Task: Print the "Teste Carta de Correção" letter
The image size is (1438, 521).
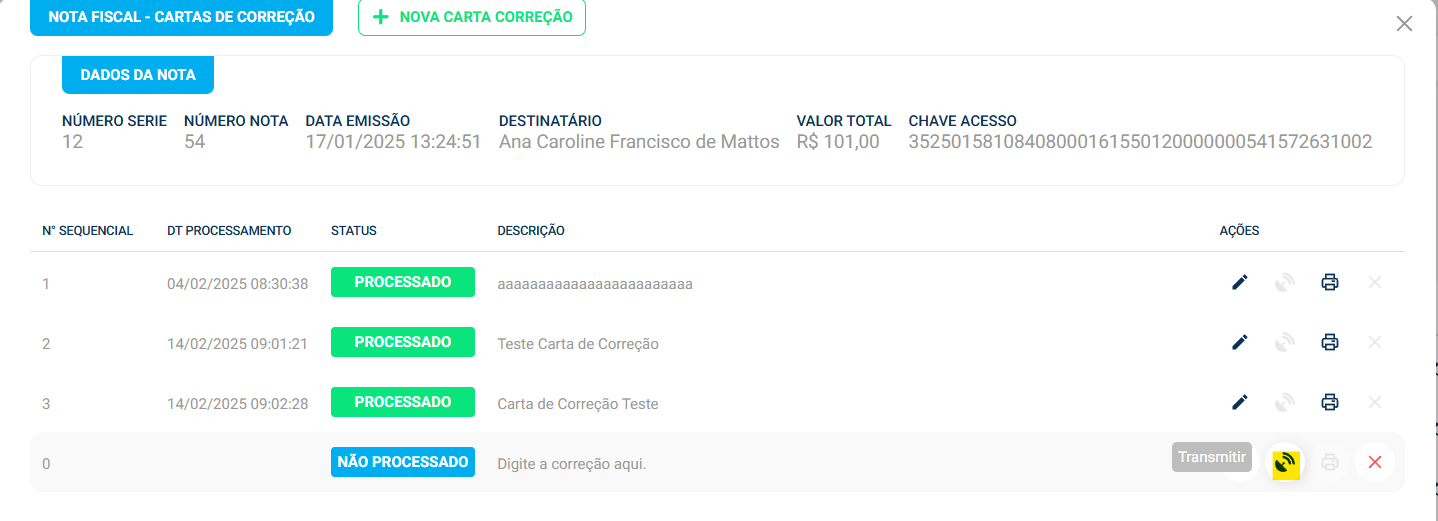Action: click(x=1329, y=343)
